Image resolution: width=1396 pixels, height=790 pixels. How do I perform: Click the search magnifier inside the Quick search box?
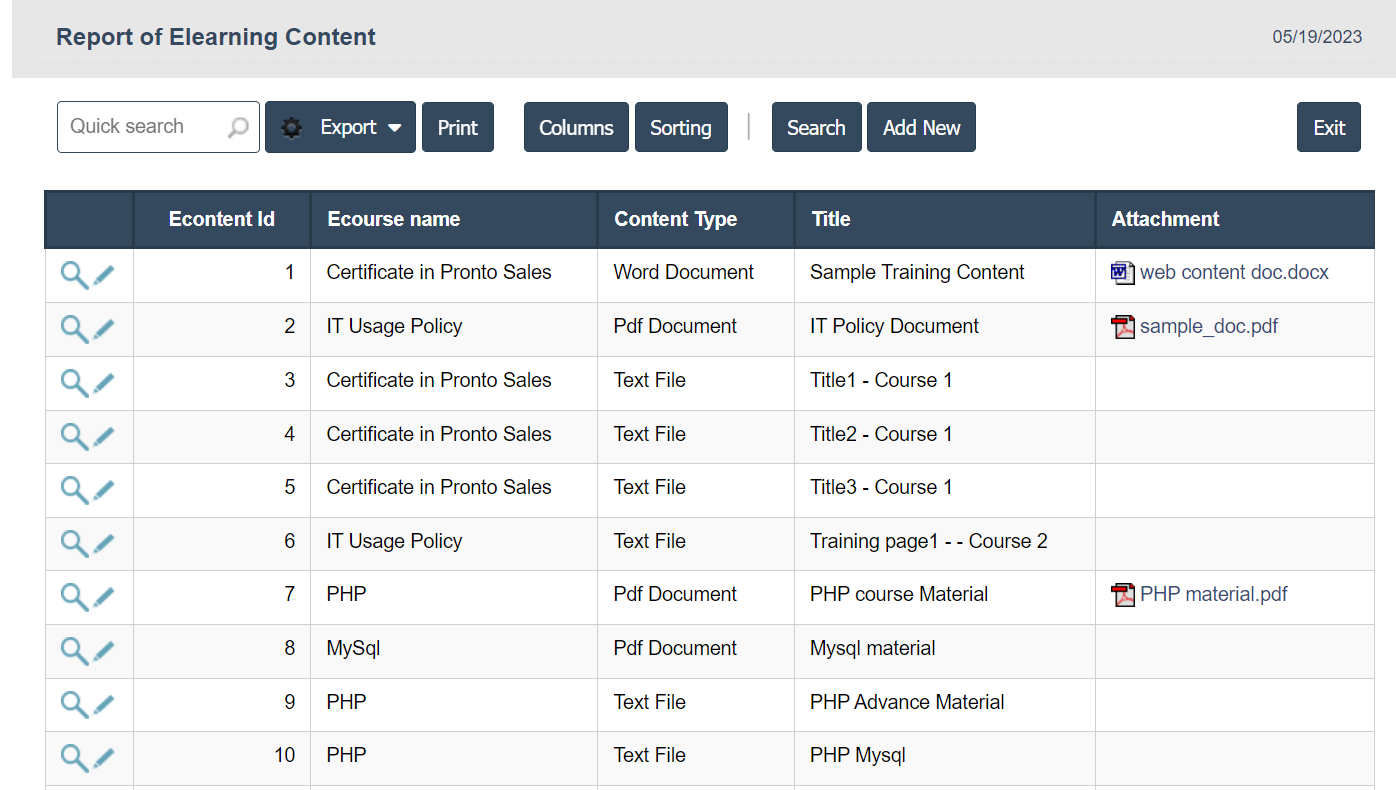pos(238,128)
